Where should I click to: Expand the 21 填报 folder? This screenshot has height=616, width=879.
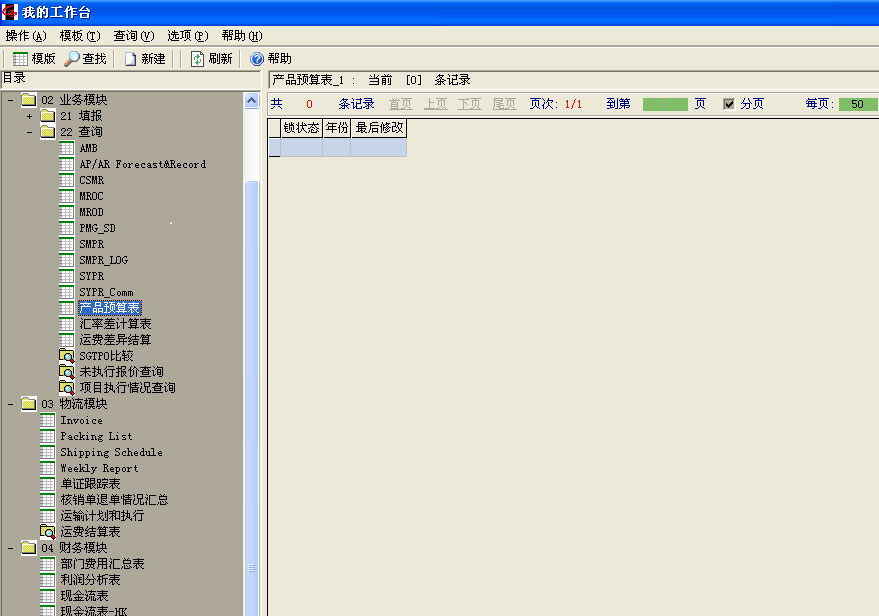click(29, 116)
